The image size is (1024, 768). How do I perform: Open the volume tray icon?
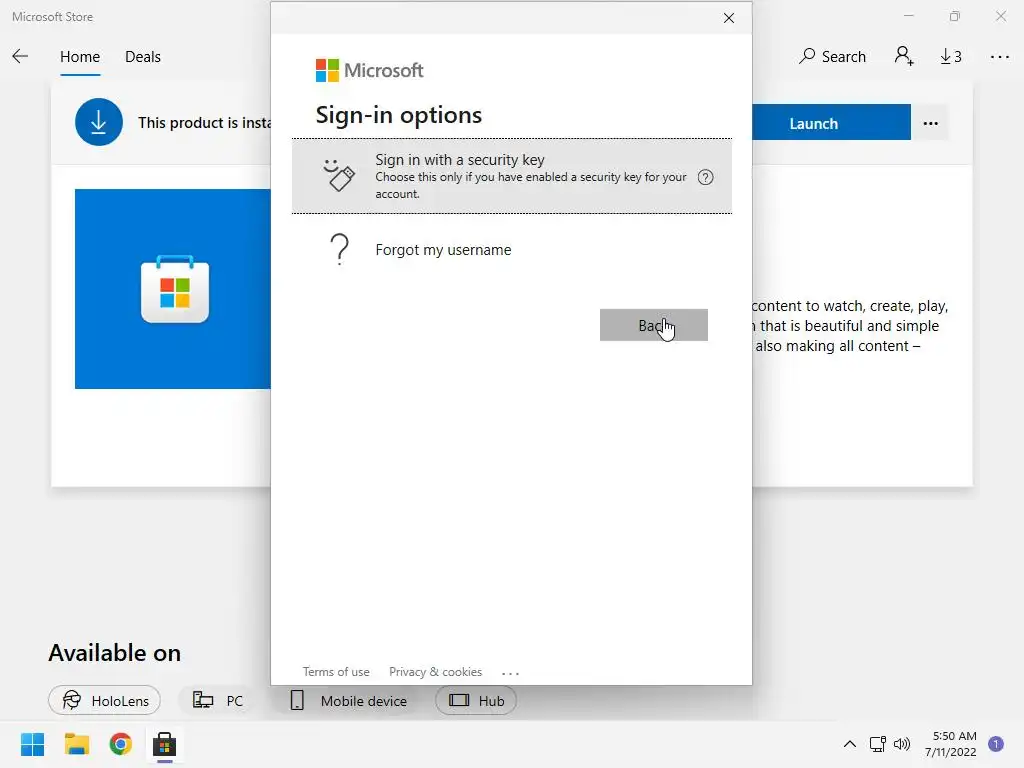click(x=902, y=744)
